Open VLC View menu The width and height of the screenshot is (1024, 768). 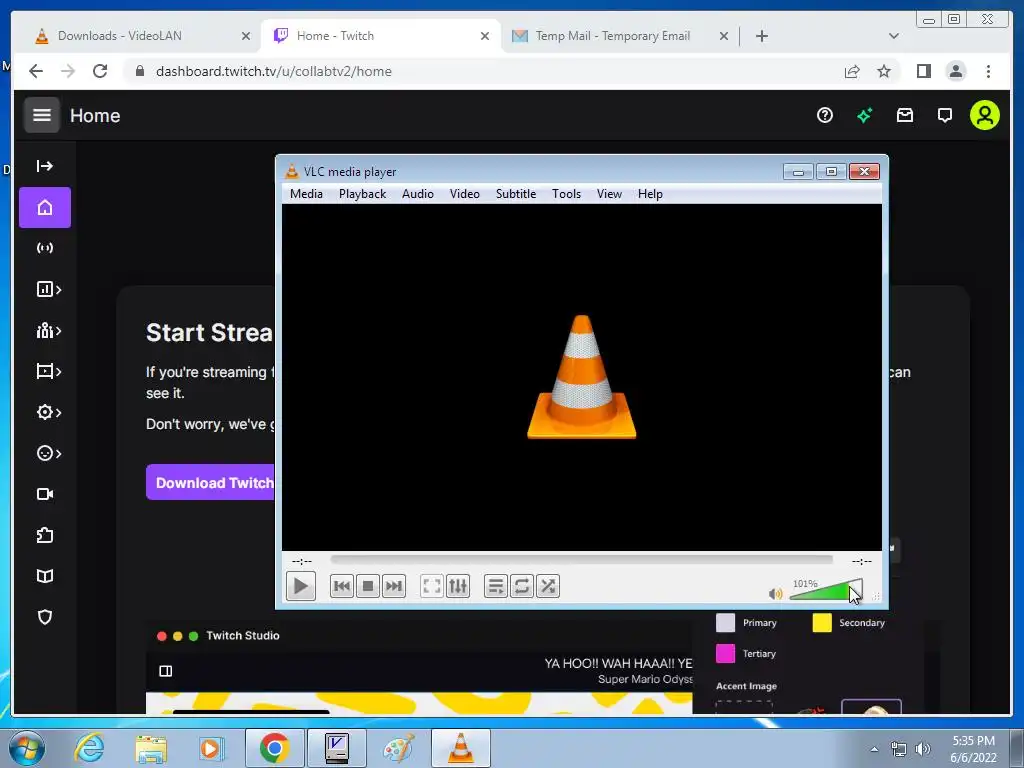(609, 194)
